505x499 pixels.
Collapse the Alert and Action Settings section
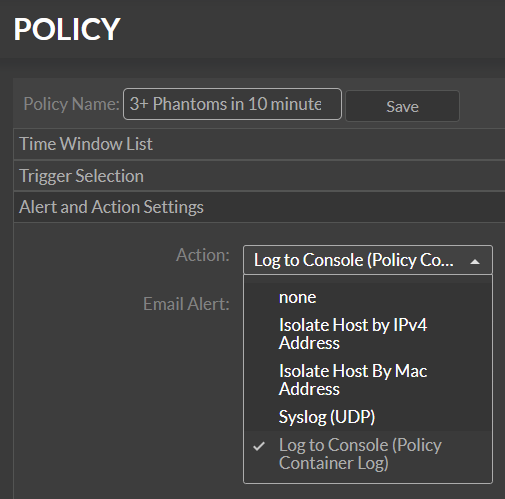click(259, 207)
